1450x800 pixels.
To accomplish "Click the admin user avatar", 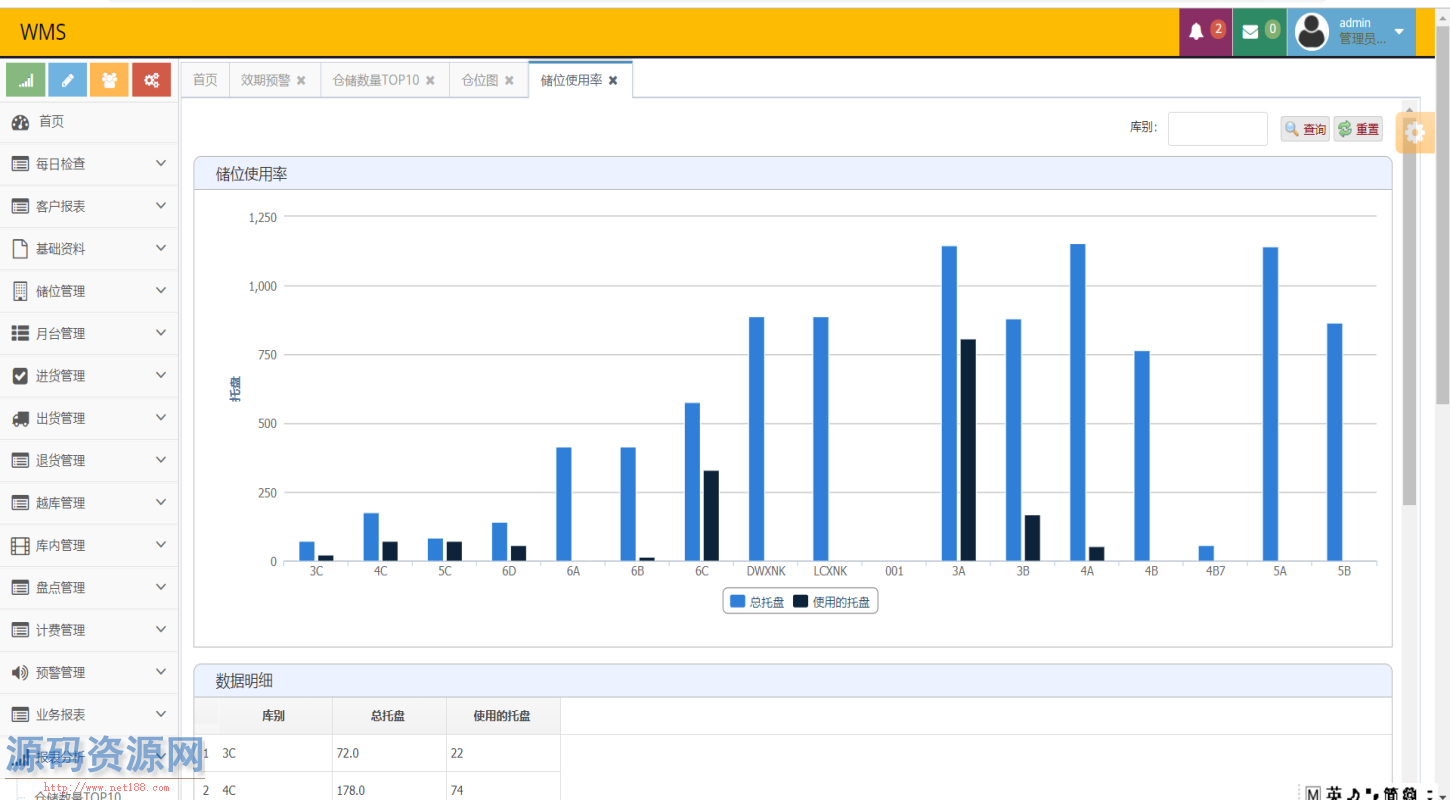I will click(1312, 32).
